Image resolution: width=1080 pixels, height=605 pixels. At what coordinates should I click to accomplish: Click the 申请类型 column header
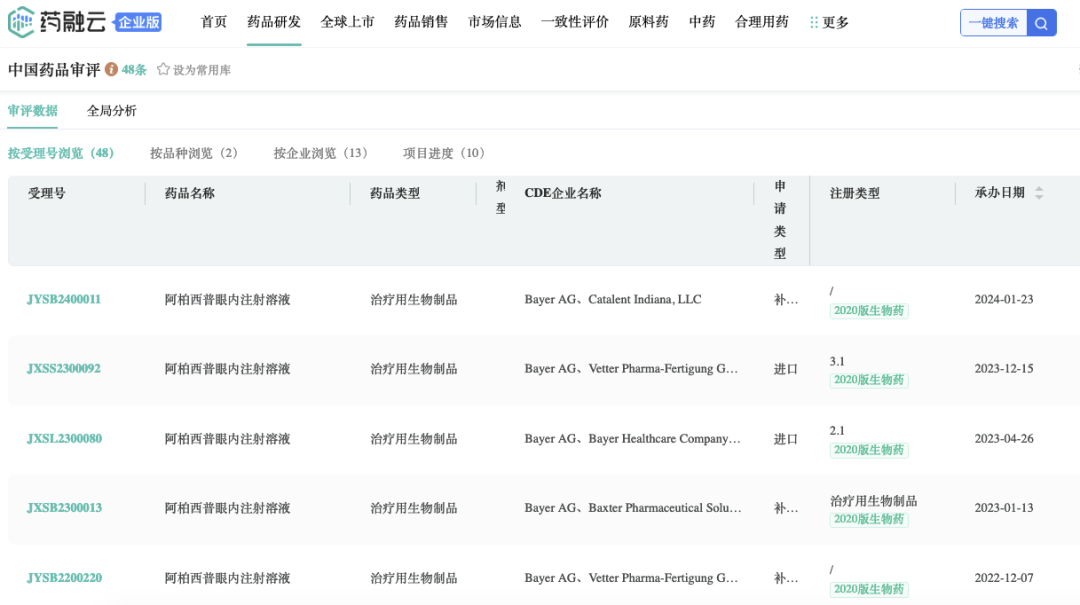pyautogui.click(x=780, y=220)
